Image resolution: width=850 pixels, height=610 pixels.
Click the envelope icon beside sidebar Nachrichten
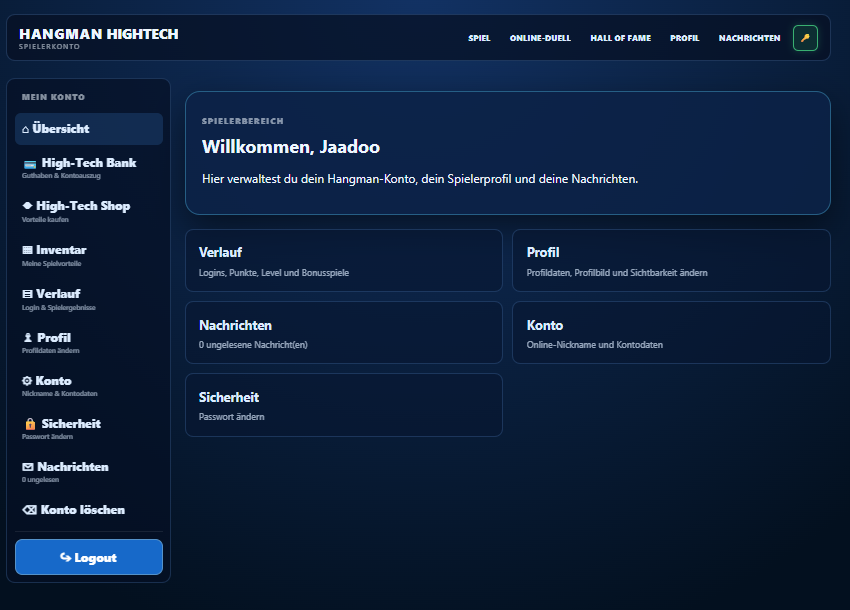(28, 467)
